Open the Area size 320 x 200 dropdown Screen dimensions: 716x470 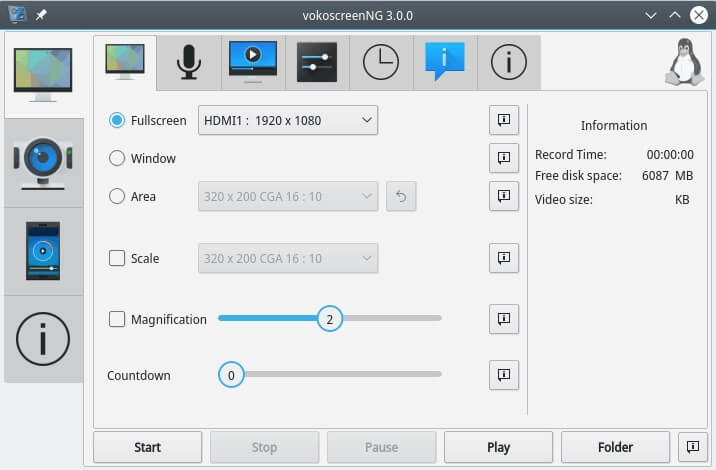[288, 196]
